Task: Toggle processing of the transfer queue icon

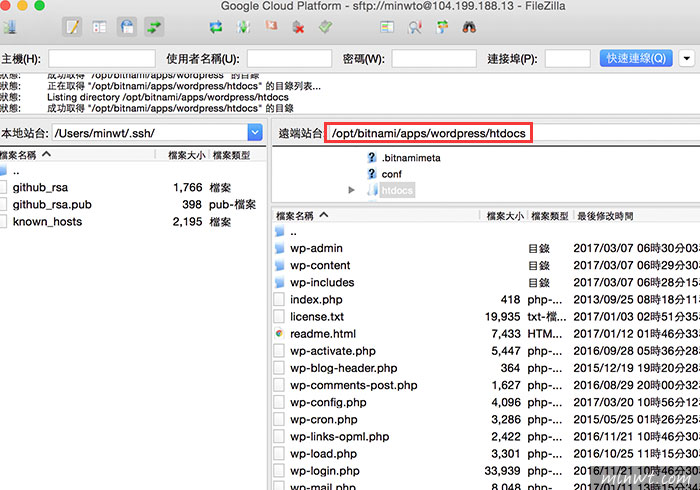Action: (243, 27)
